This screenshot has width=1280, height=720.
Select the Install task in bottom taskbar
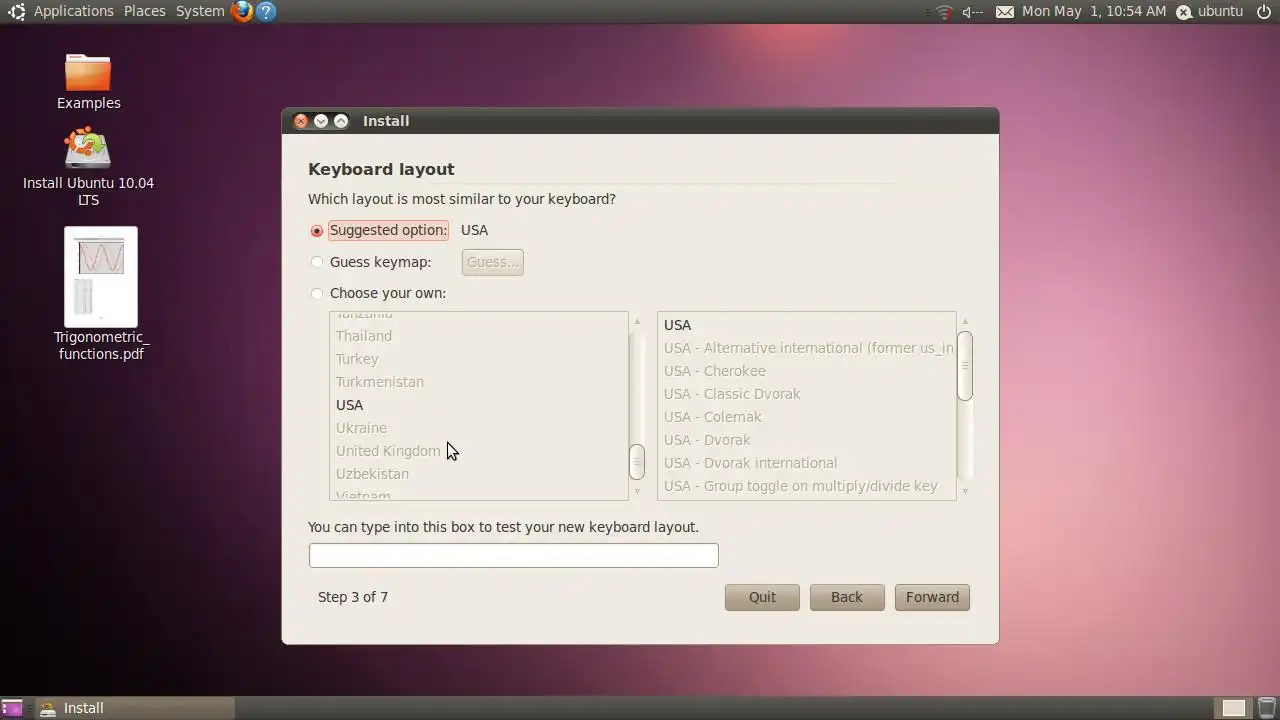pyautogui.click(x=134, y=708)
